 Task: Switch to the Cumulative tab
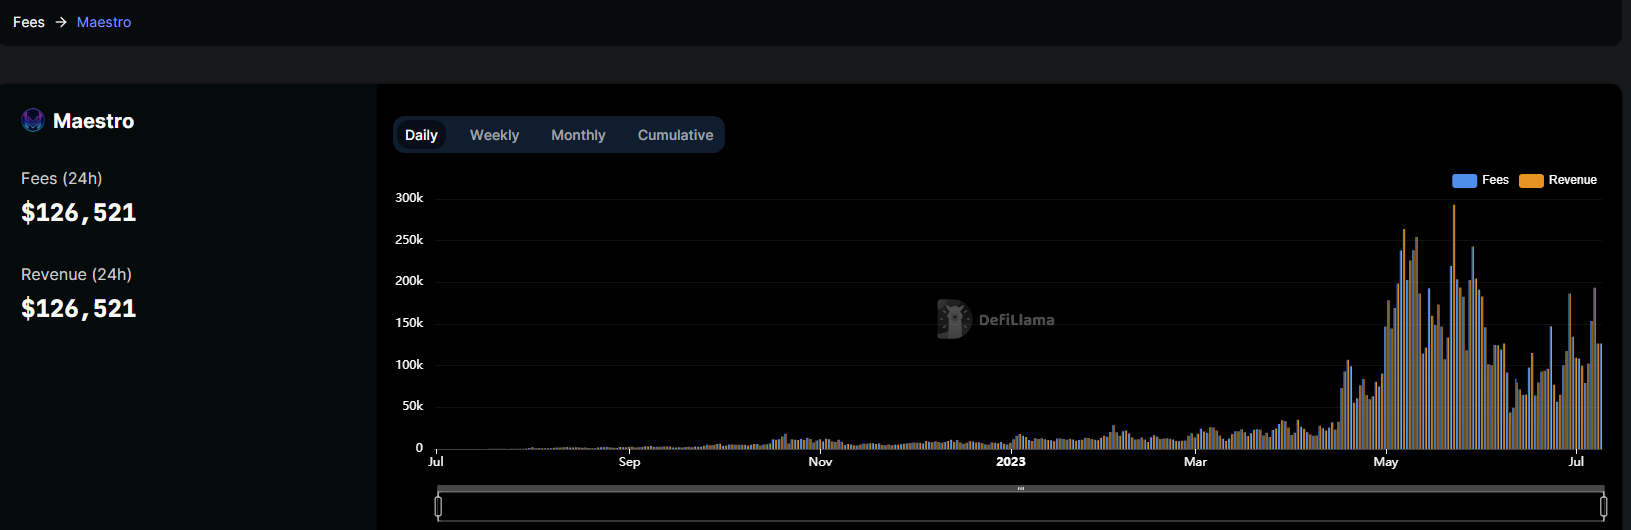pos(675,135)
